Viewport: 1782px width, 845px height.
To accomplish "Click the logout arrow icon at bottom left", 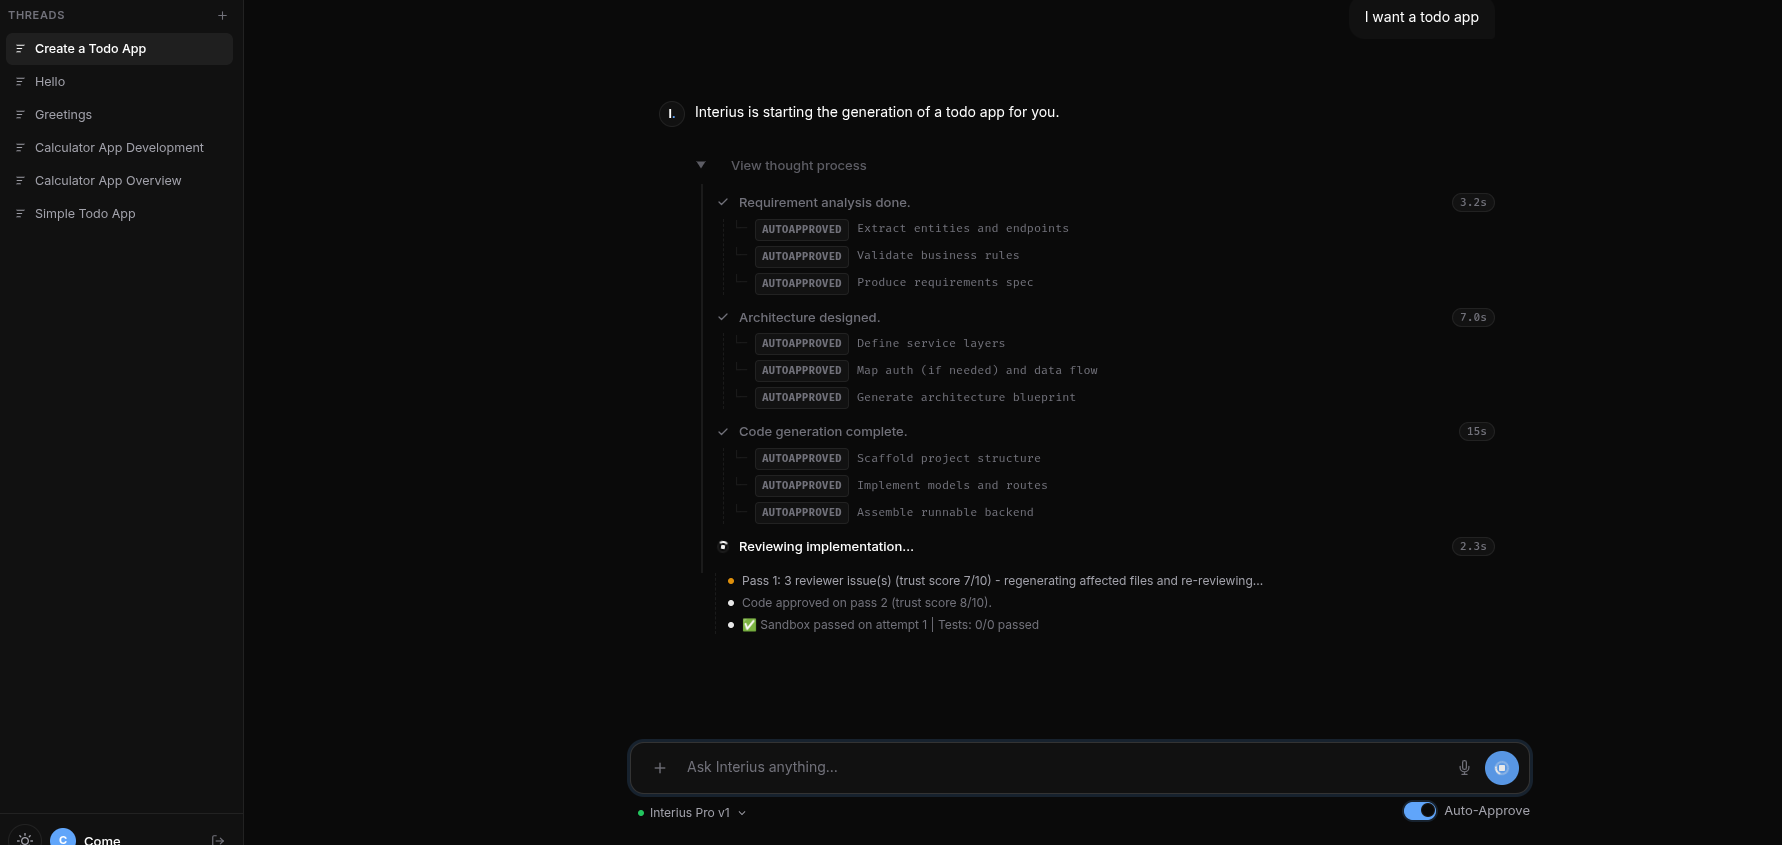I will (218, 840).
